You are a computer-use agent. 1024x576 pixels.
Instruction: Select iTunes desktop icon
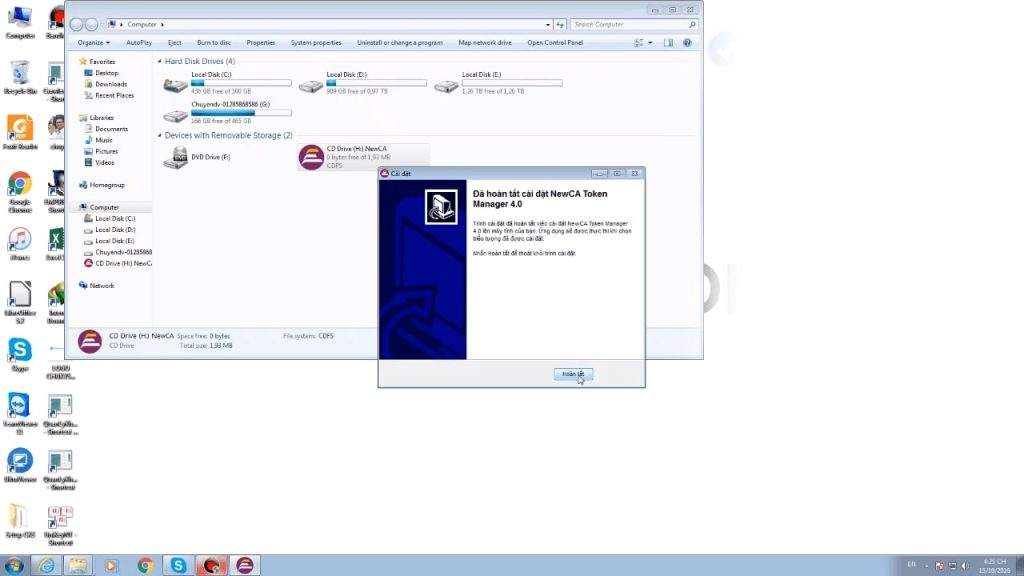click(x=20, y=244)
